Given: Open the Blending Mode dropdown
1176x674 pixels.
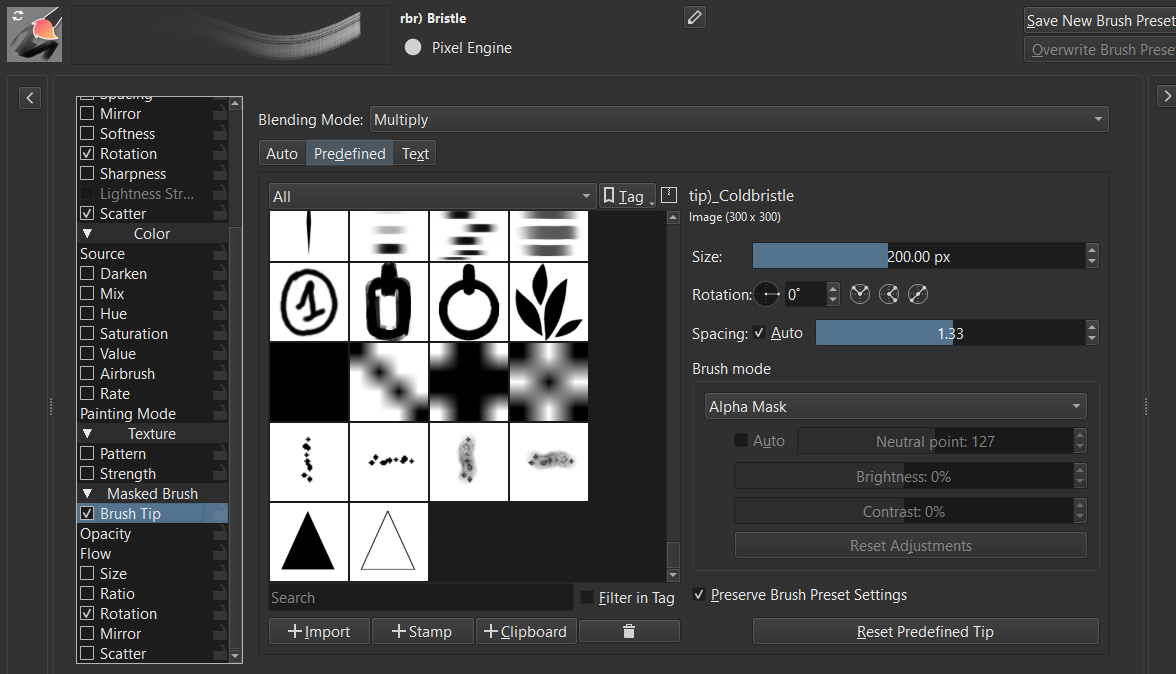Looking at the screenshot, I should pyautogui.click(x=738, y=120).
